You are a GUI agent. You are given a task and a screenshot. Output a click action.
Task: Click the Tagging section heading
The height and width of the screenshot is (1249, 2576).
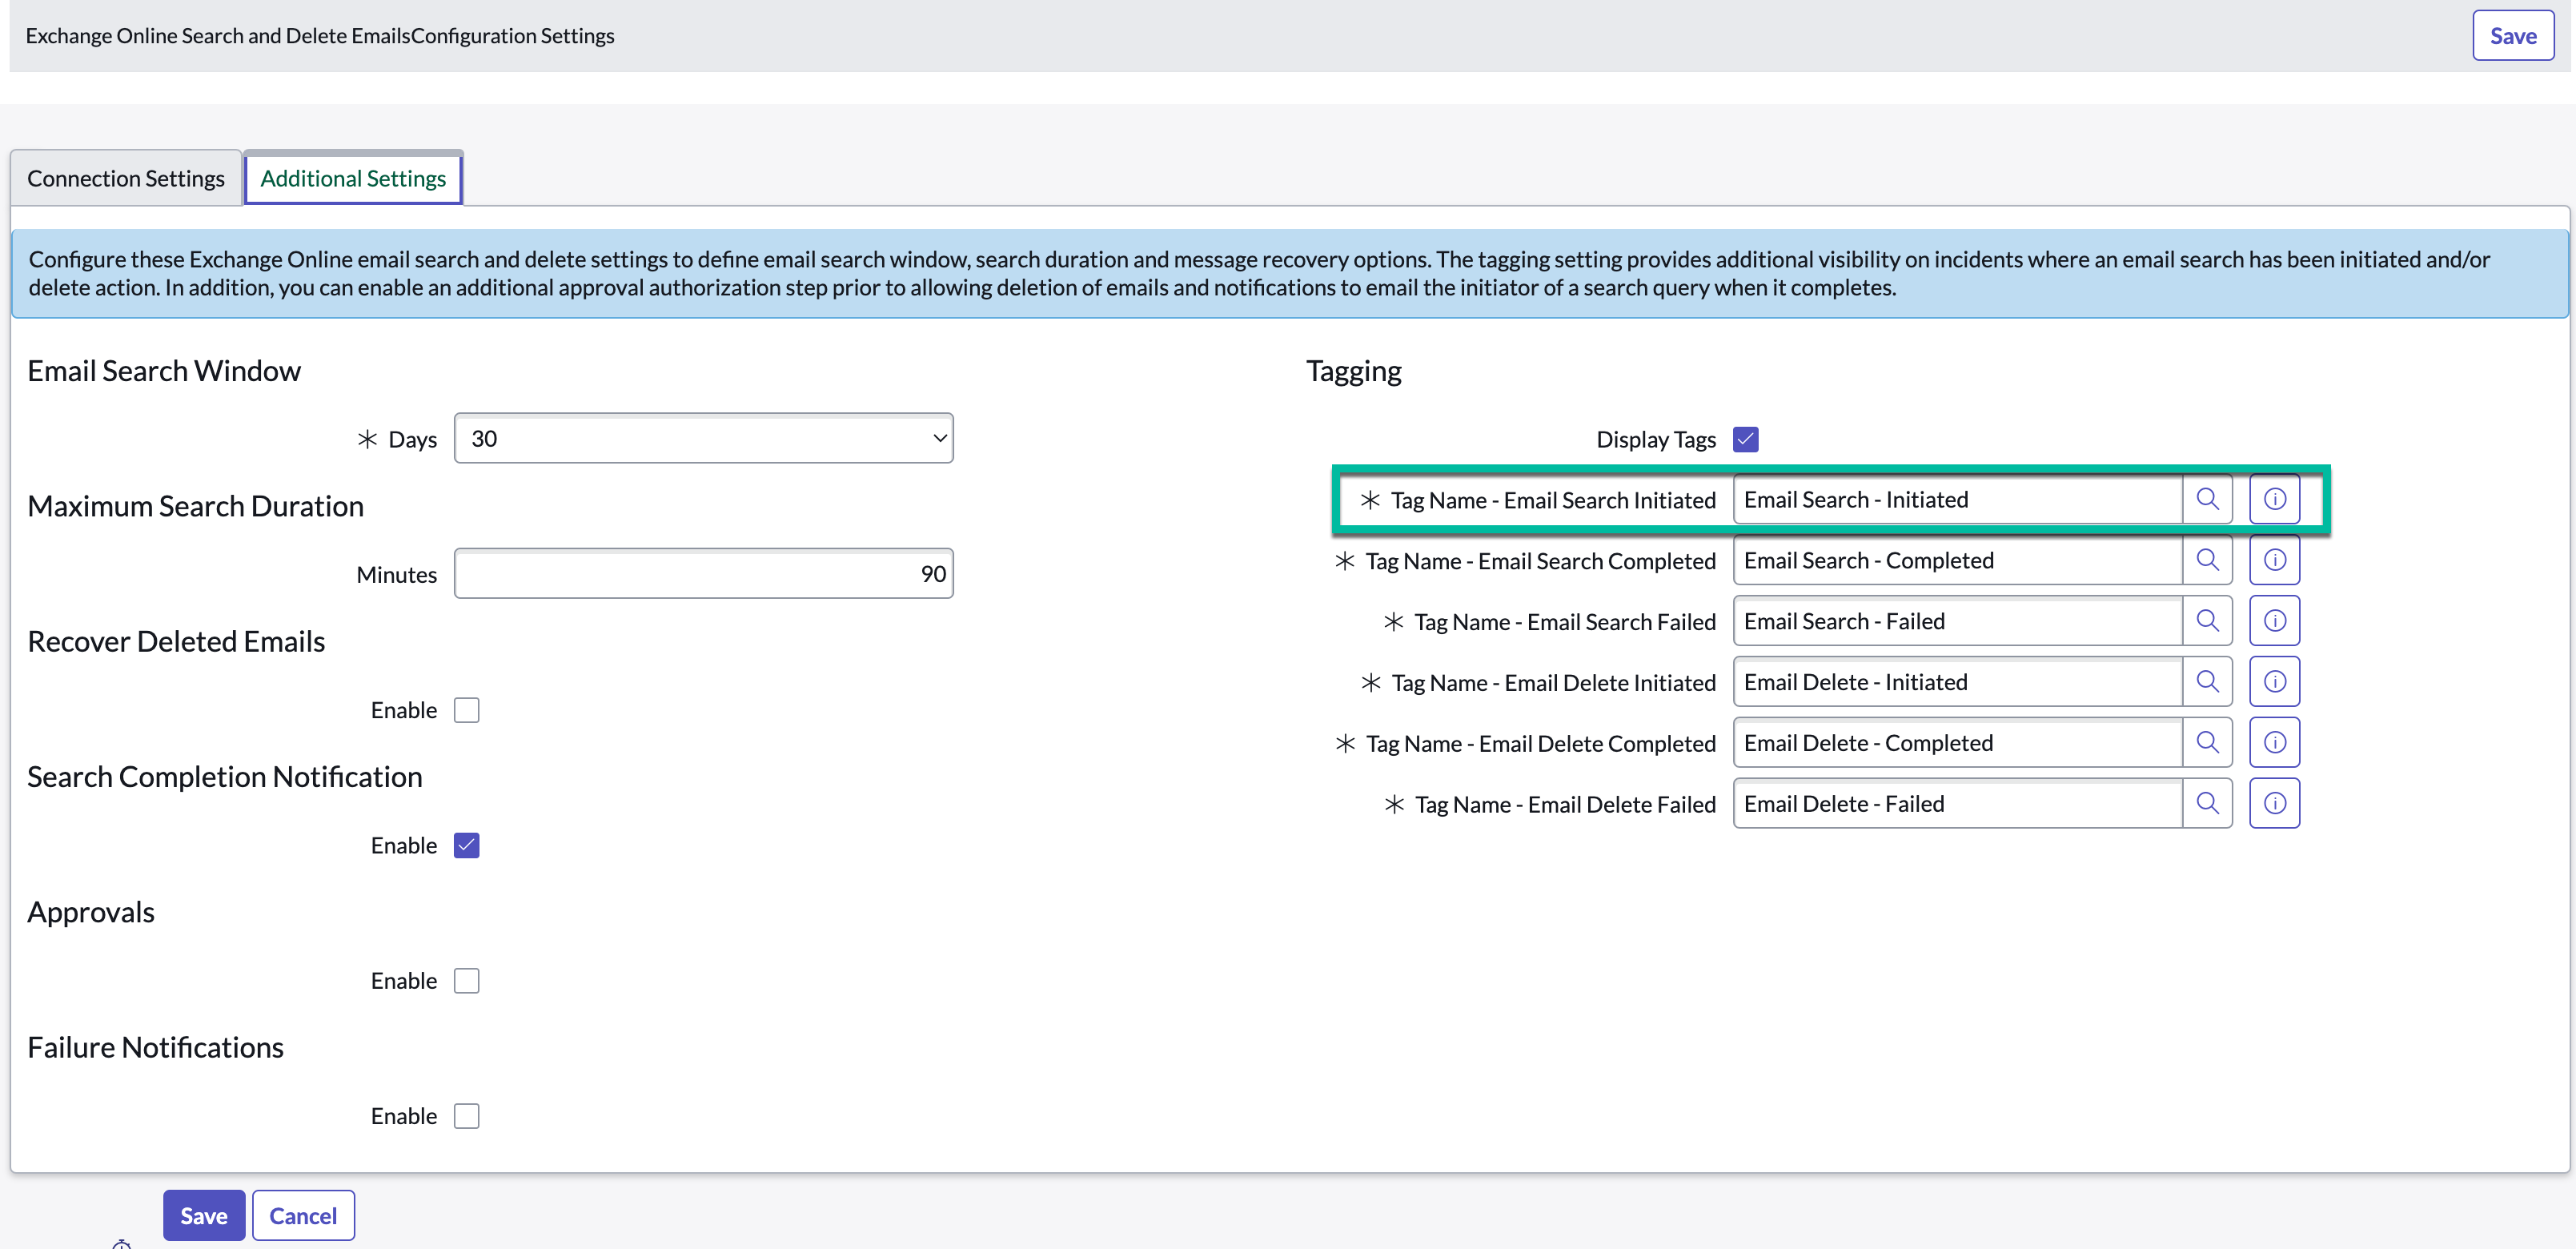click(1353, 371)
